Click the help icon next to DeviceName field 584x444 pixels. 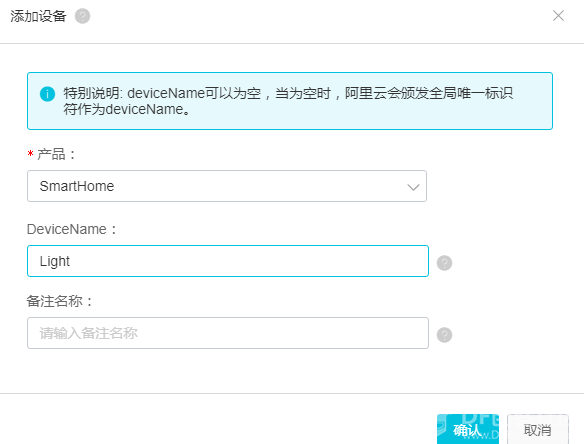point(444,263)
